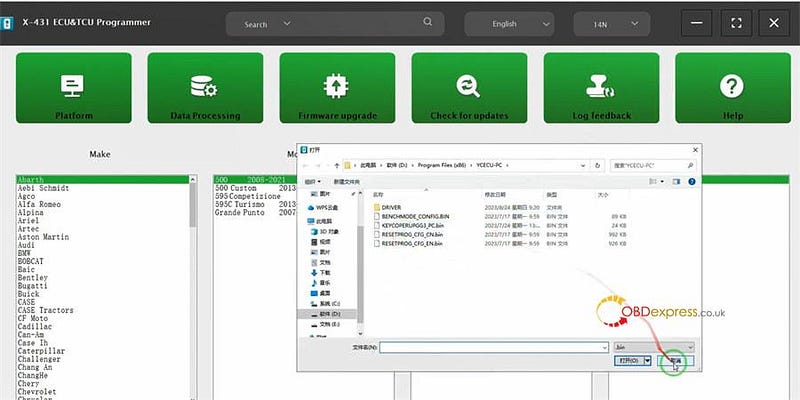Sort files by Type column header
This screenshot has height=400, width=800.
click(x=552, y=195)
